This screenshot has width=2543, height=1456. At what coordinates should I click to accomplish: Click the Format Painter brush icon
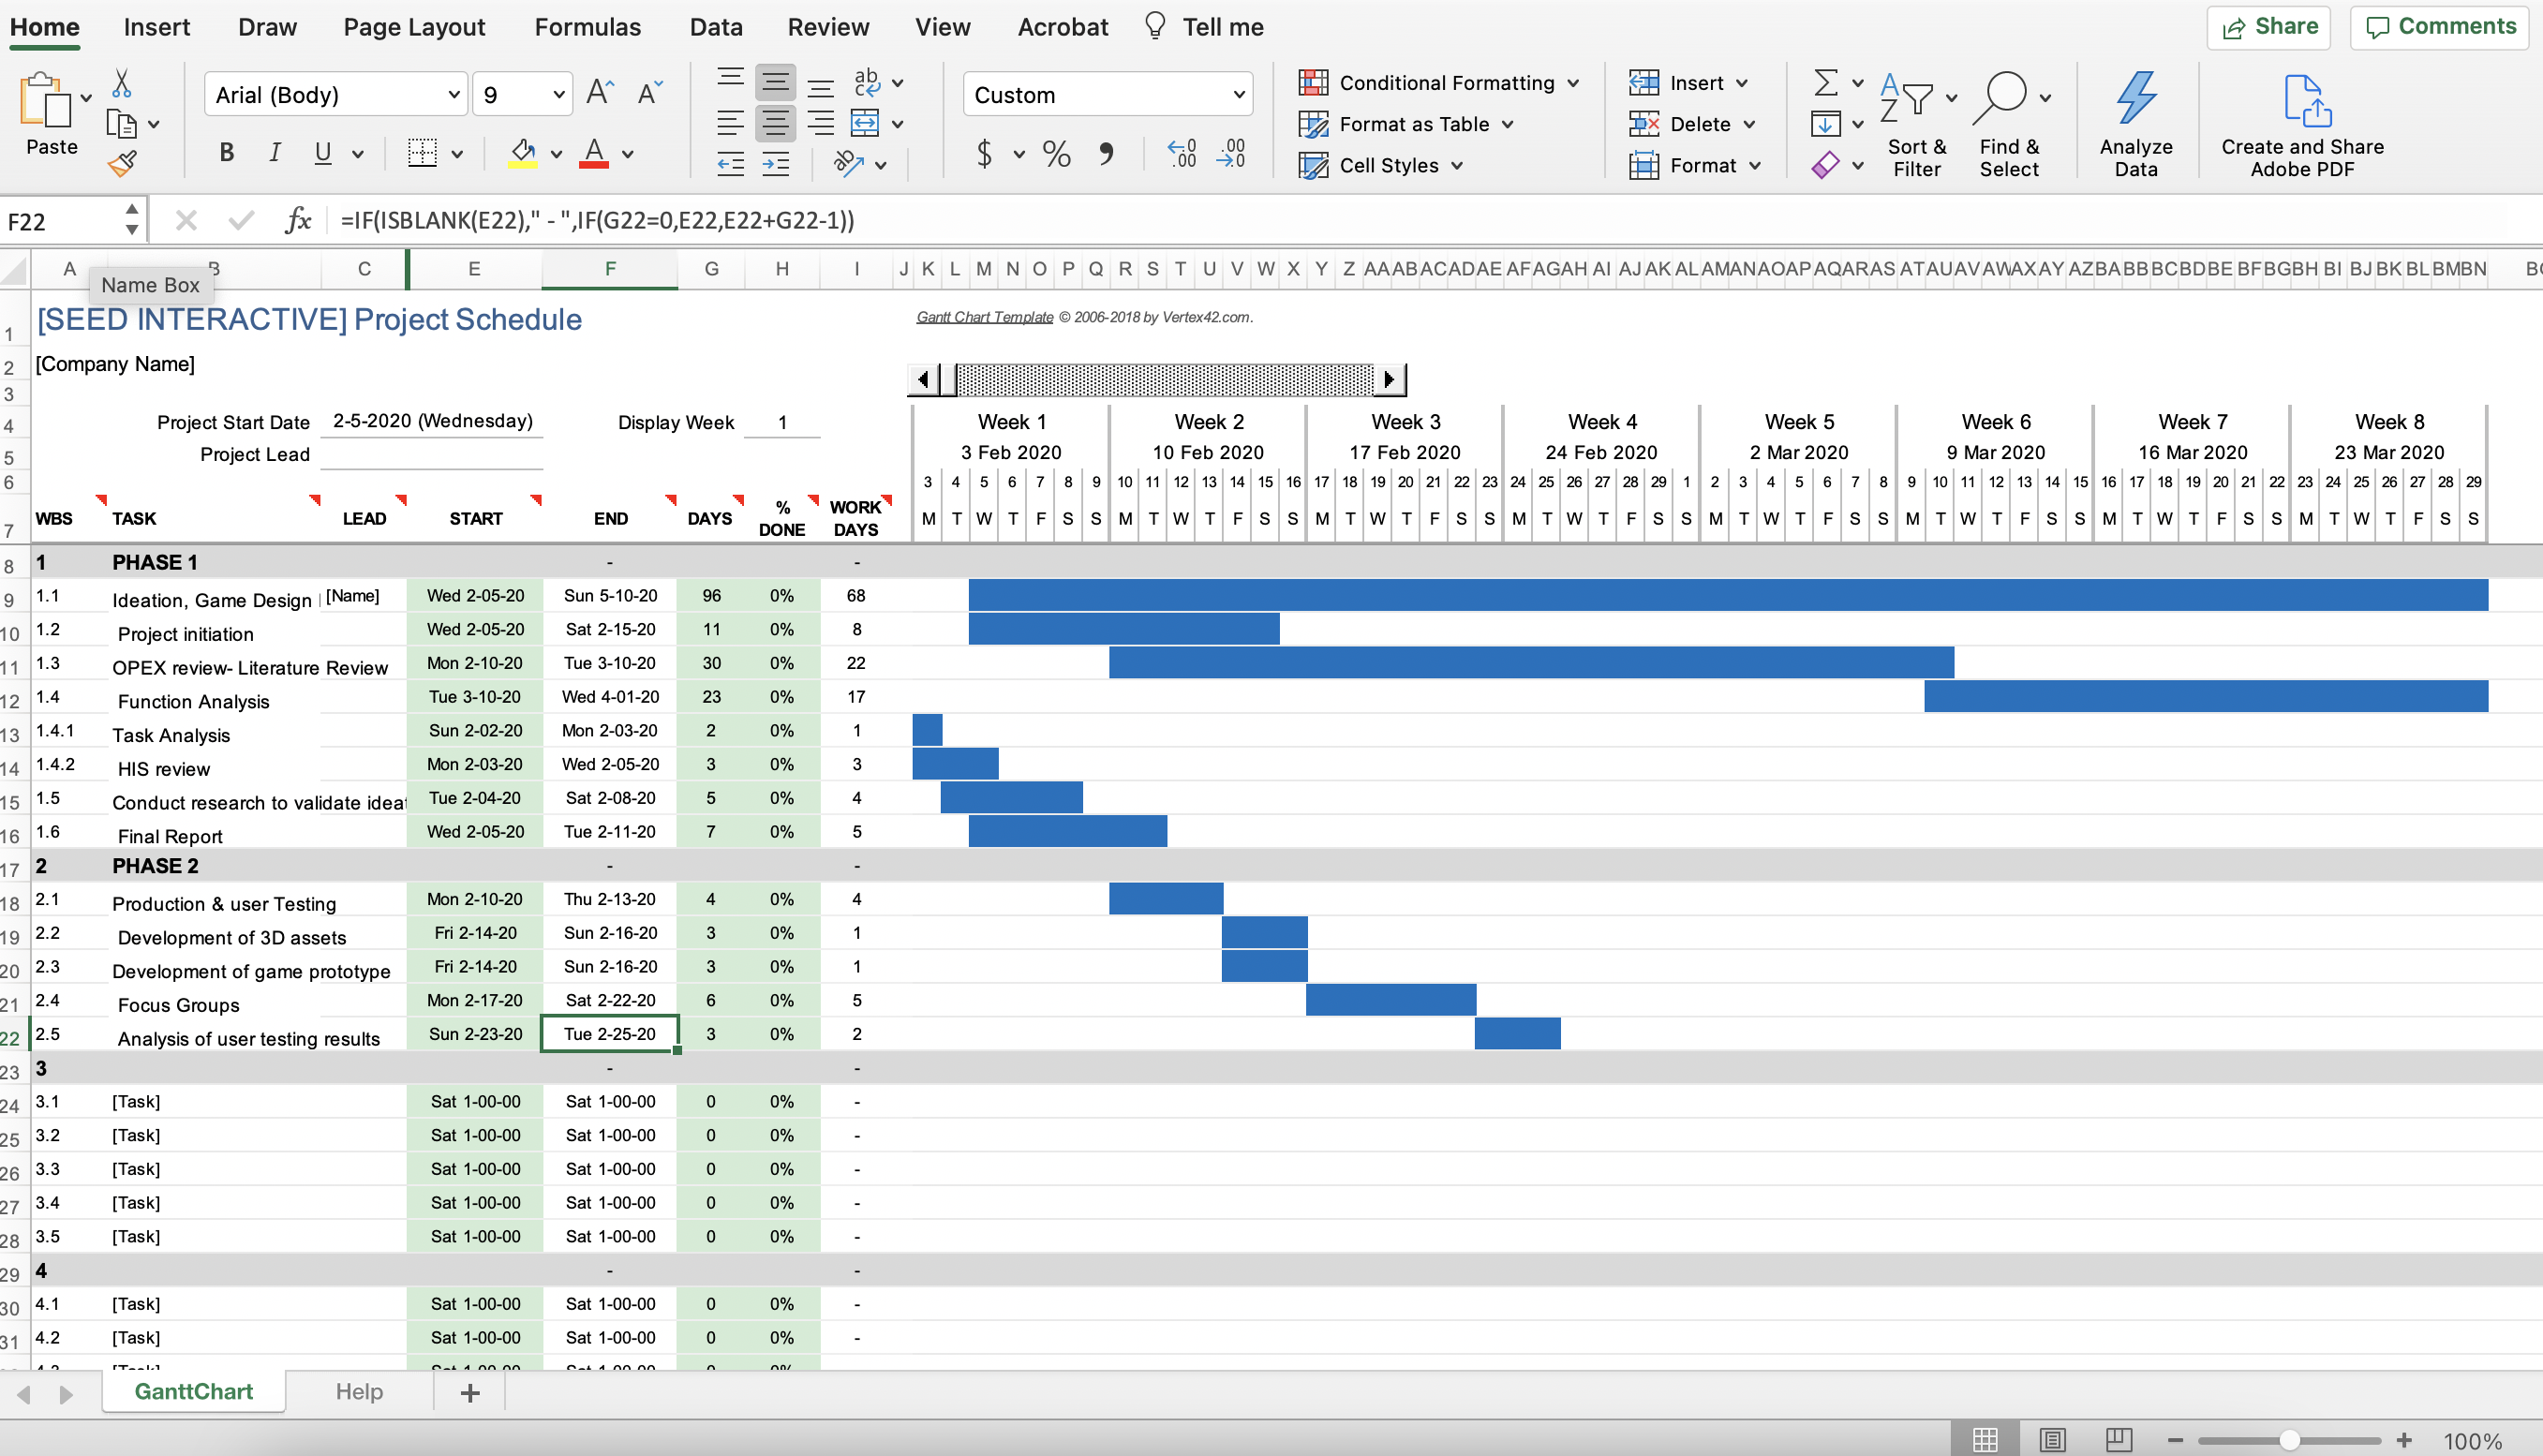(122, 164)
